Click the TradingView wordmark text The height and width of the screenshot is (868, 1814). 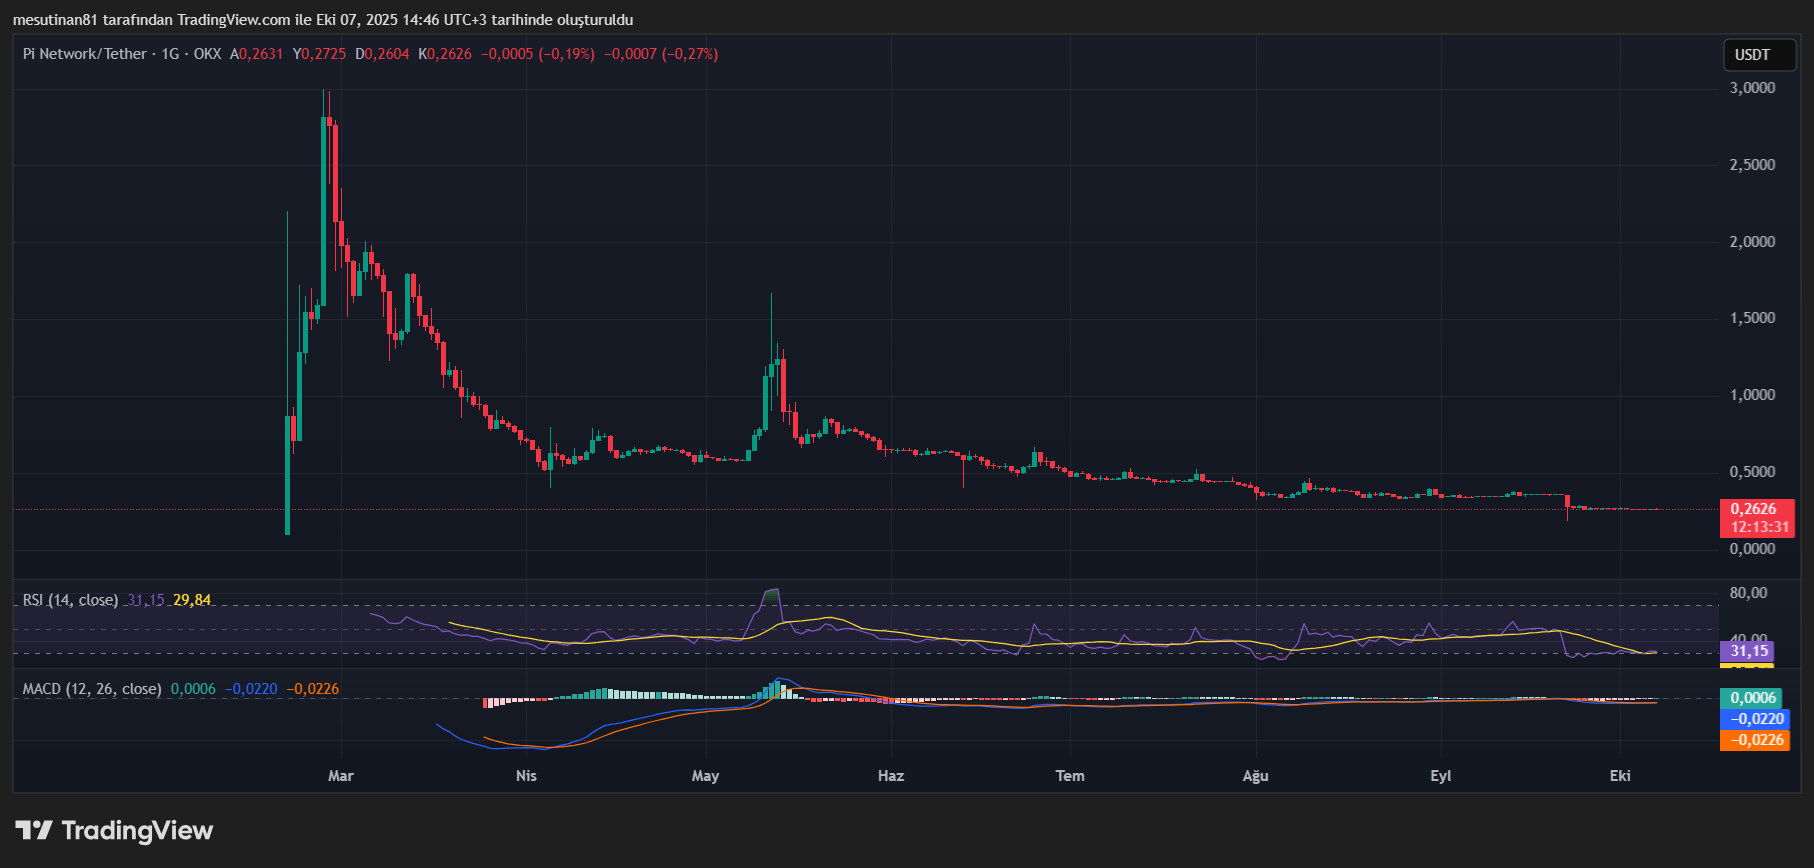[x=137, y=830]
